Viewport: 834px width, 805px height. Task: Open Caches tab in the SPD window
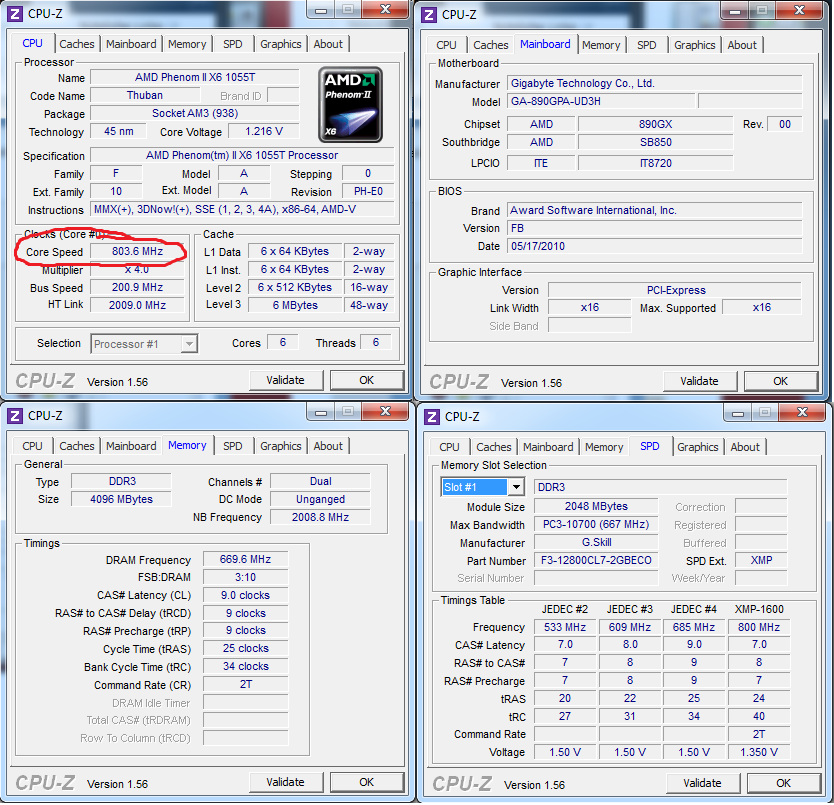494,447
